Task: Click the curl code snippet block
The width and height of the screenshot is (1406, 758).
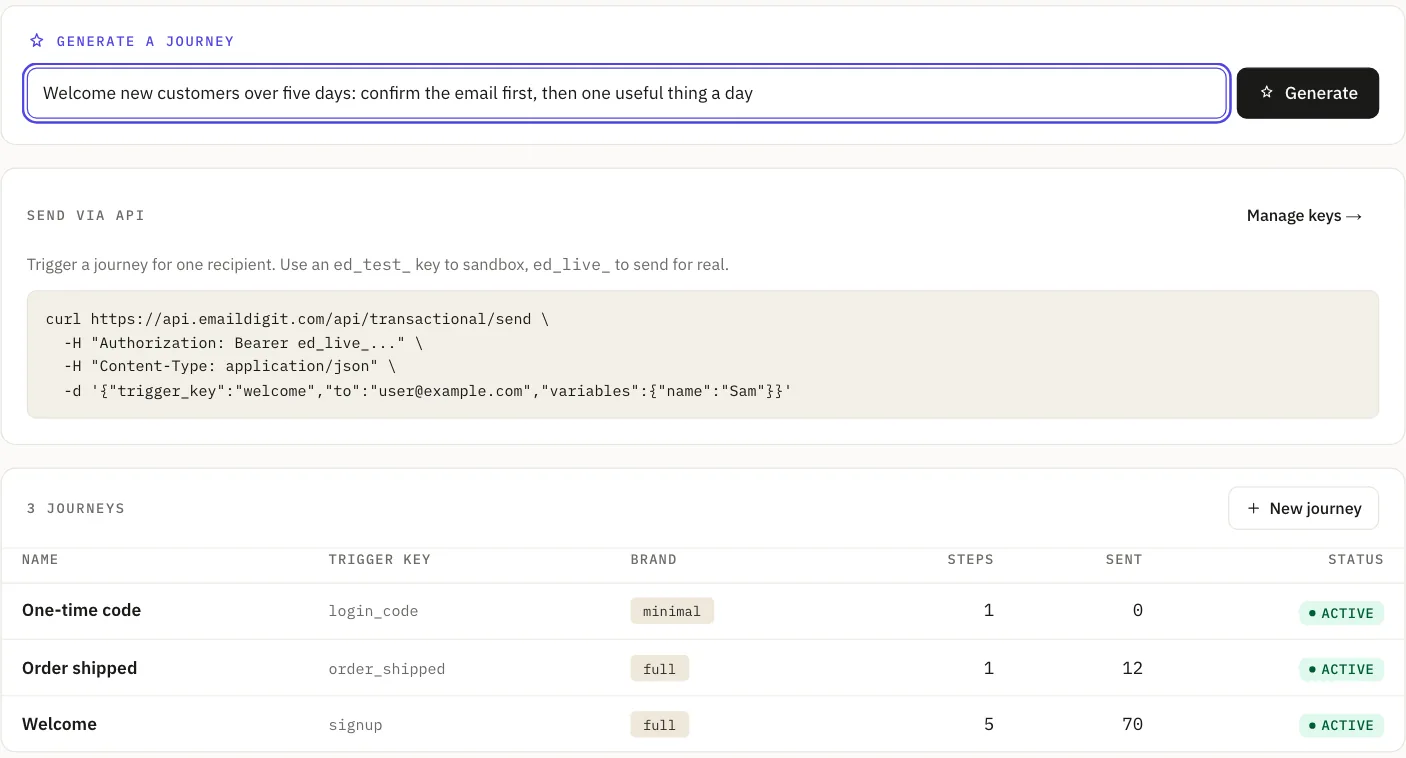Action: click(703, 354)
